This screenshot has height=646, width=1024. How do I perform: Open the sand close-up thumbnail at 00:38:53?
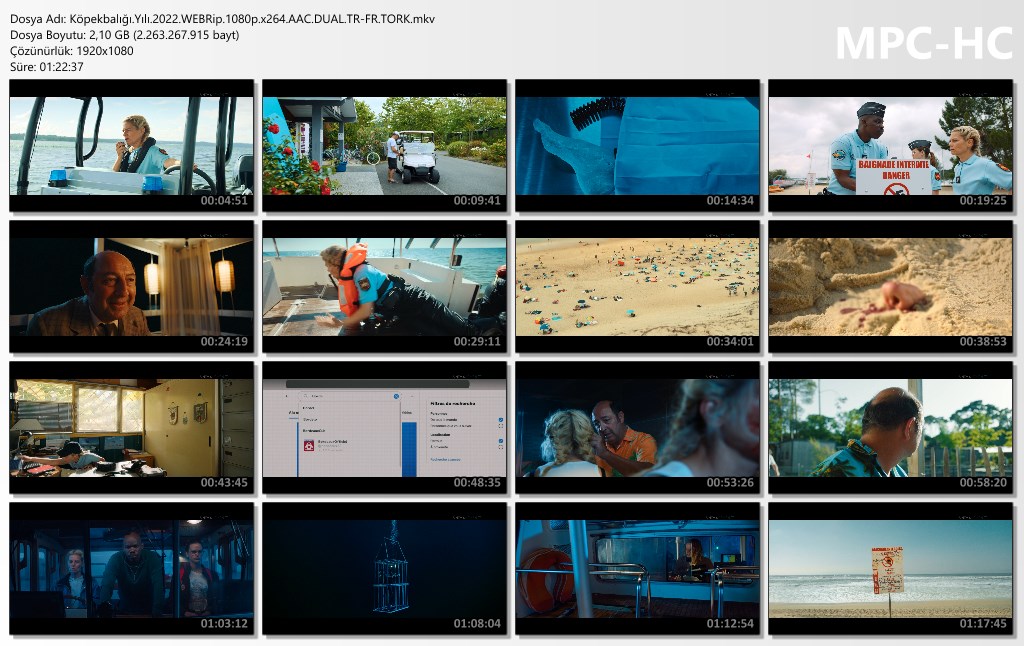pyautogui.click(x=890, y=287)
